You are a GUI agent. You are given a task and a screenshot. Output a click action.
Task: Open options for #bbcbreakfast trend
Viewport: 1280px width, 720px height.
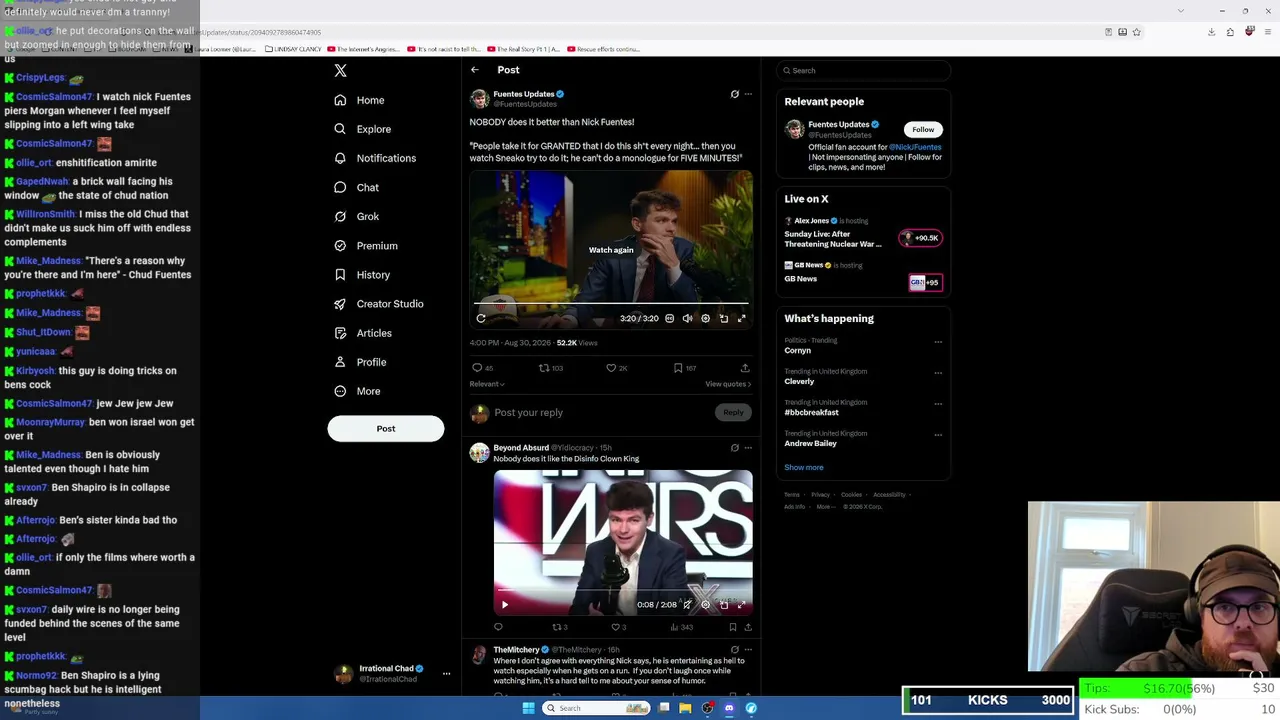938,404
